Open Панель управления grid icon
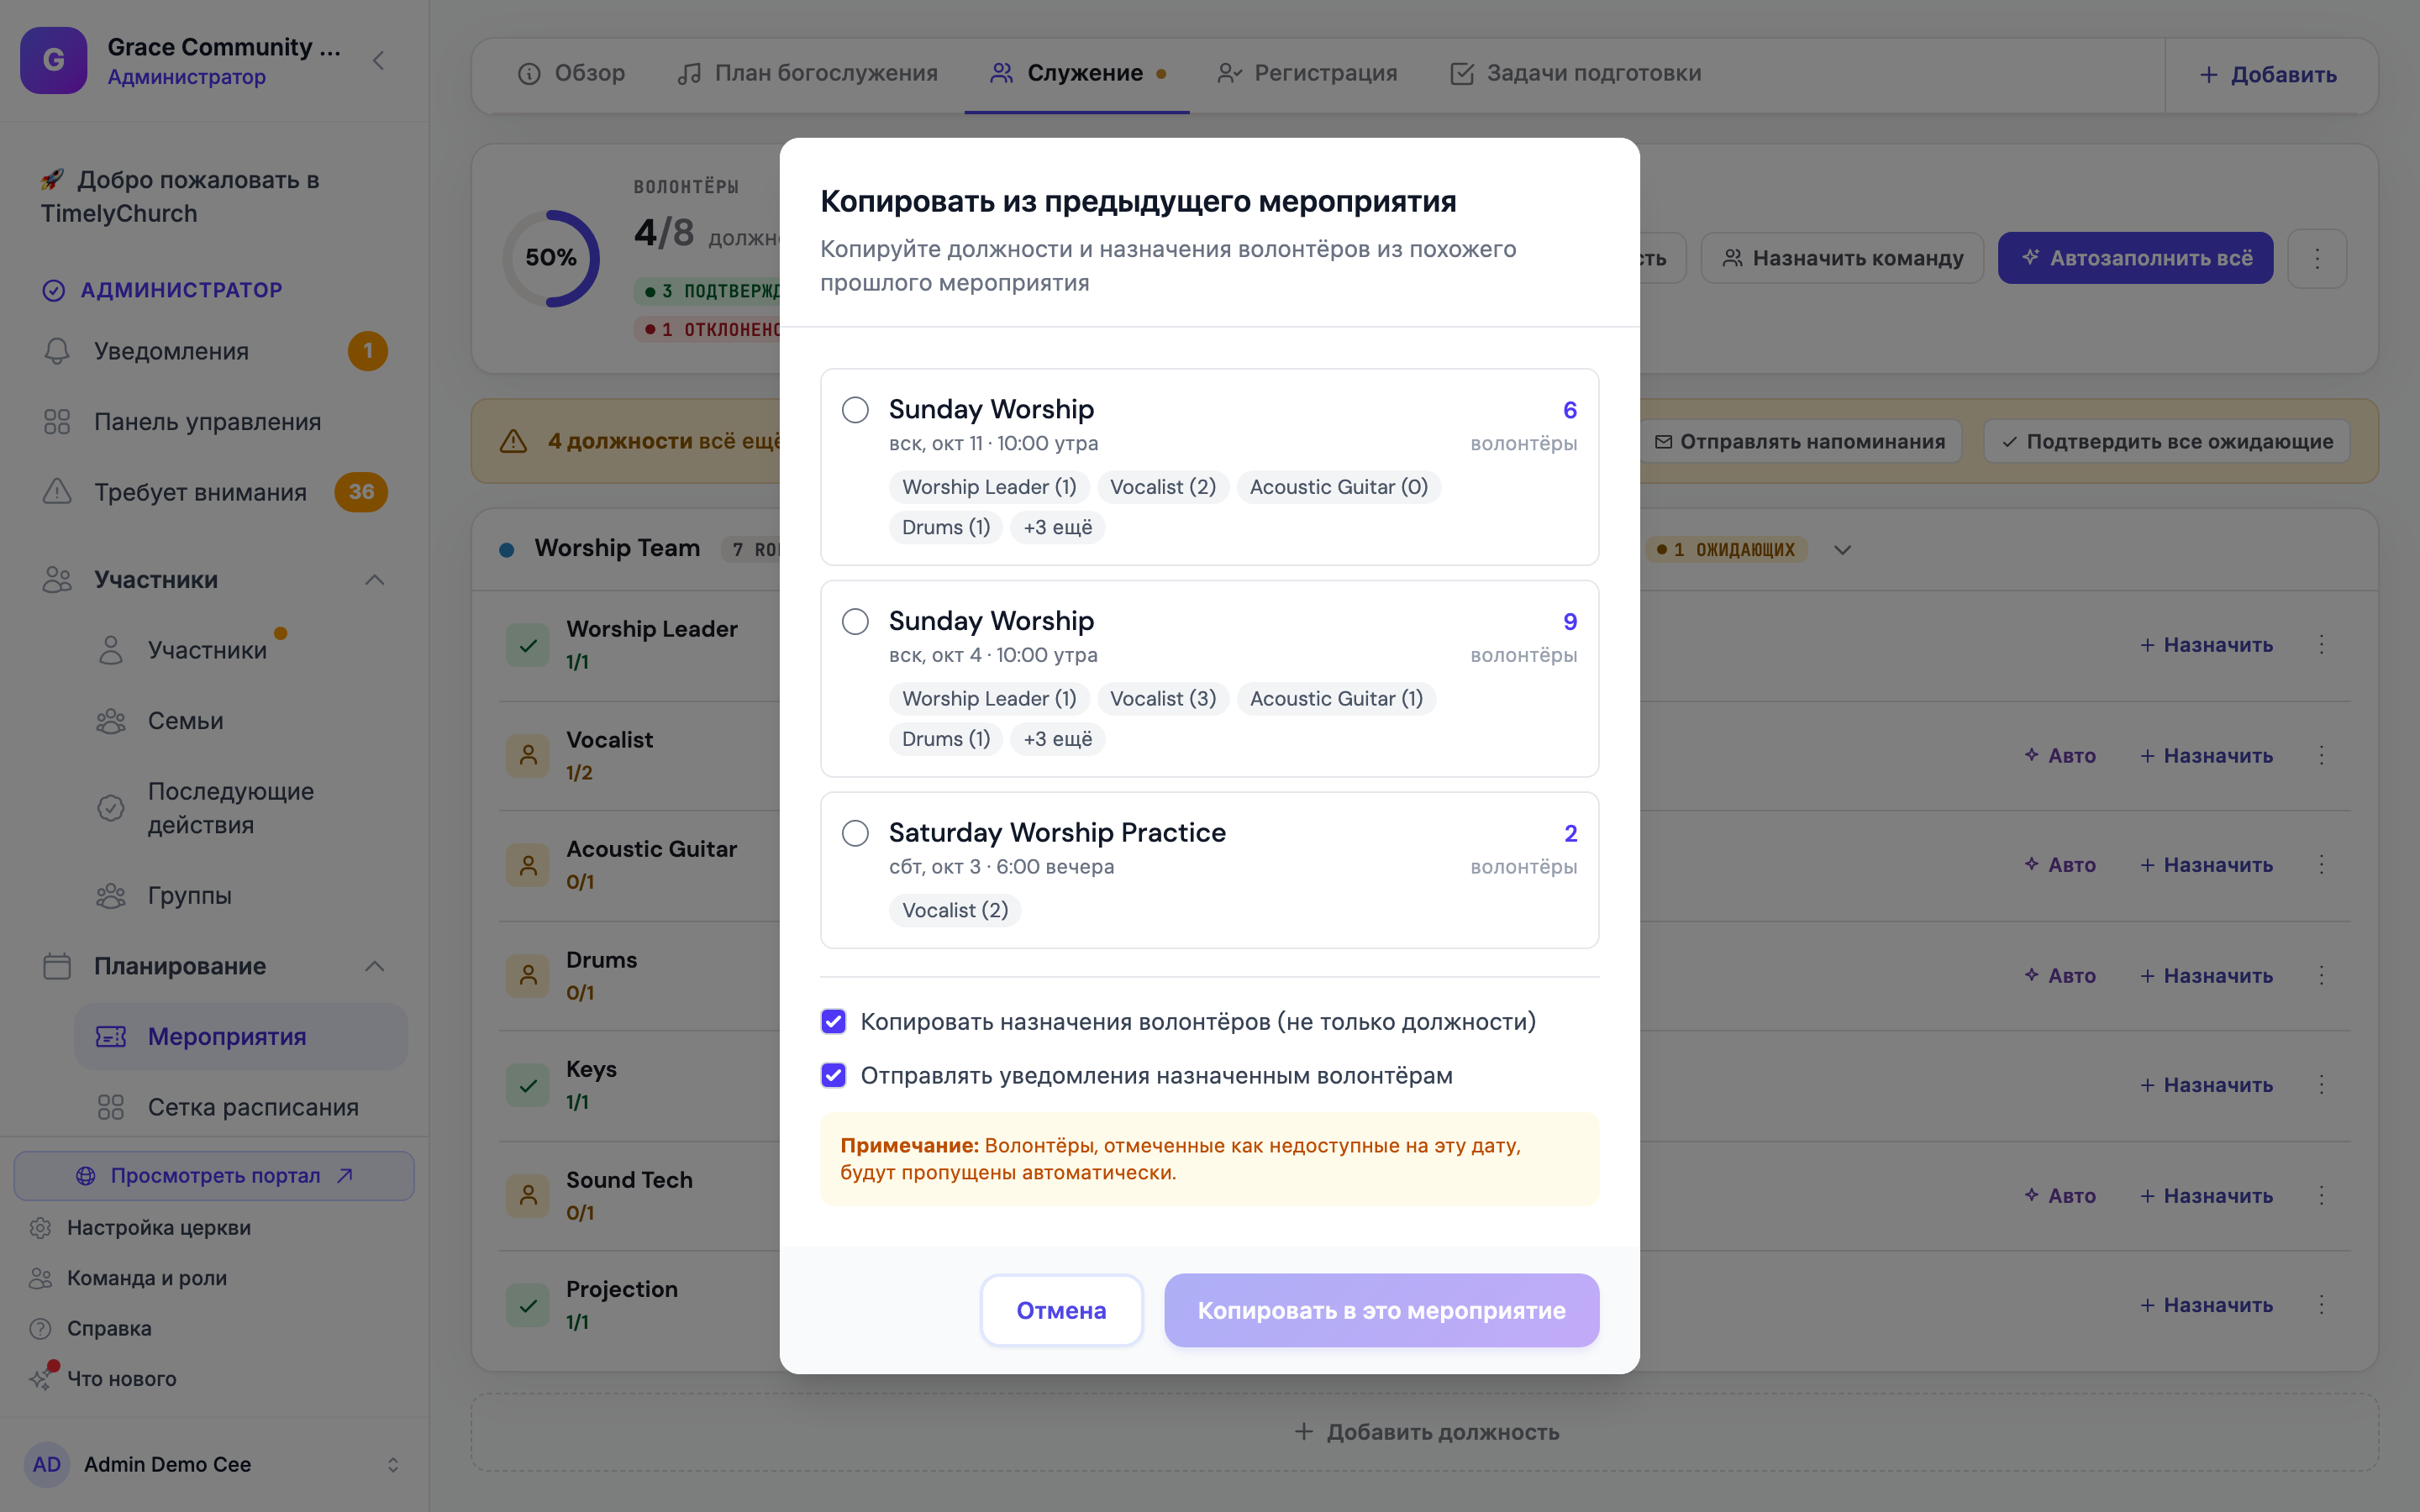Viewport: 2420px width, 1512px height. coord(57,422)
